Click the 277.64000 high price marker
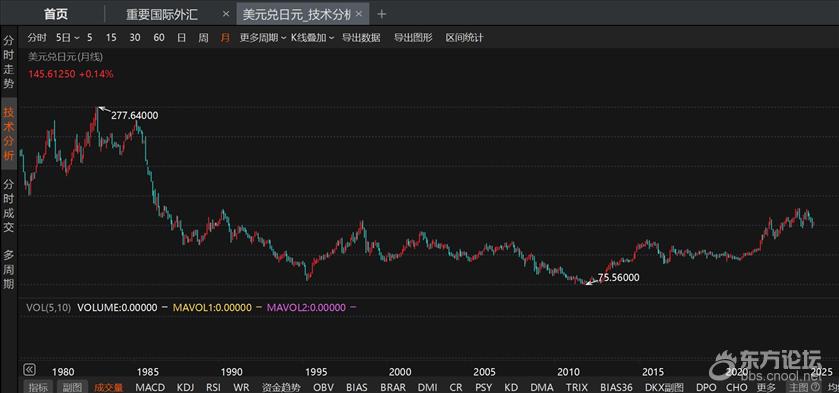 click(x=134, y=115)
